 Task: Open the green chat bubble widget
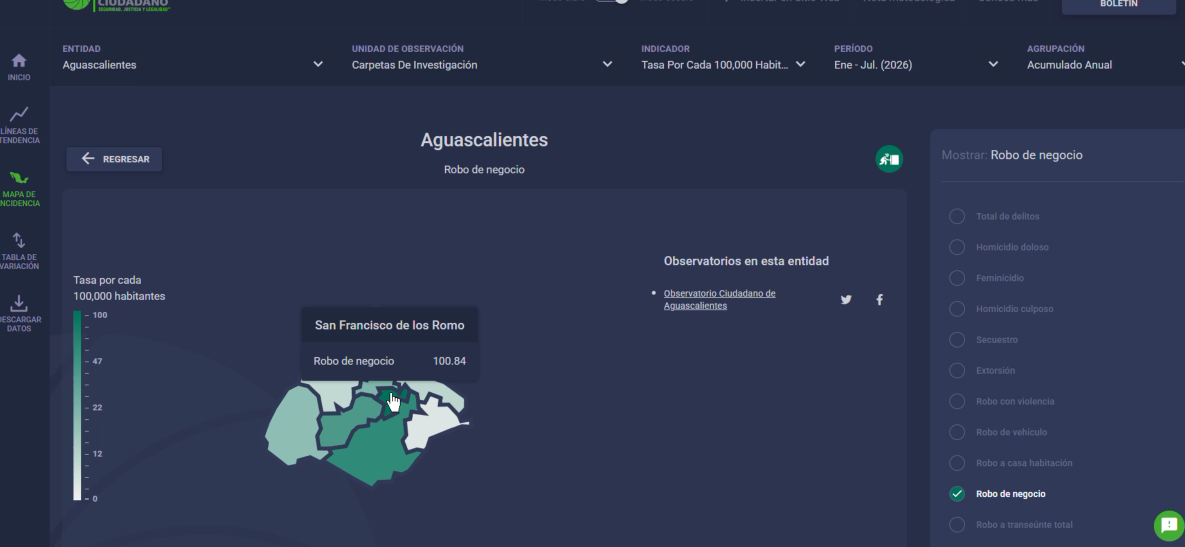coord(1168,525)
